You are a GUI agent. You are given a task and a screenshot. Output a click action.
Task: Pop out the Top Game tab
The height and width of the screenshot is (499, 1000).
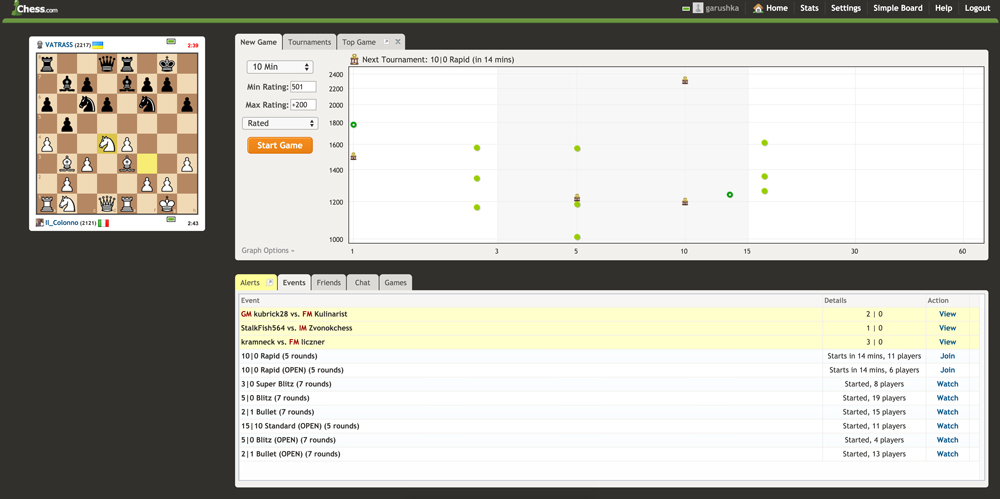click(386, 41)
